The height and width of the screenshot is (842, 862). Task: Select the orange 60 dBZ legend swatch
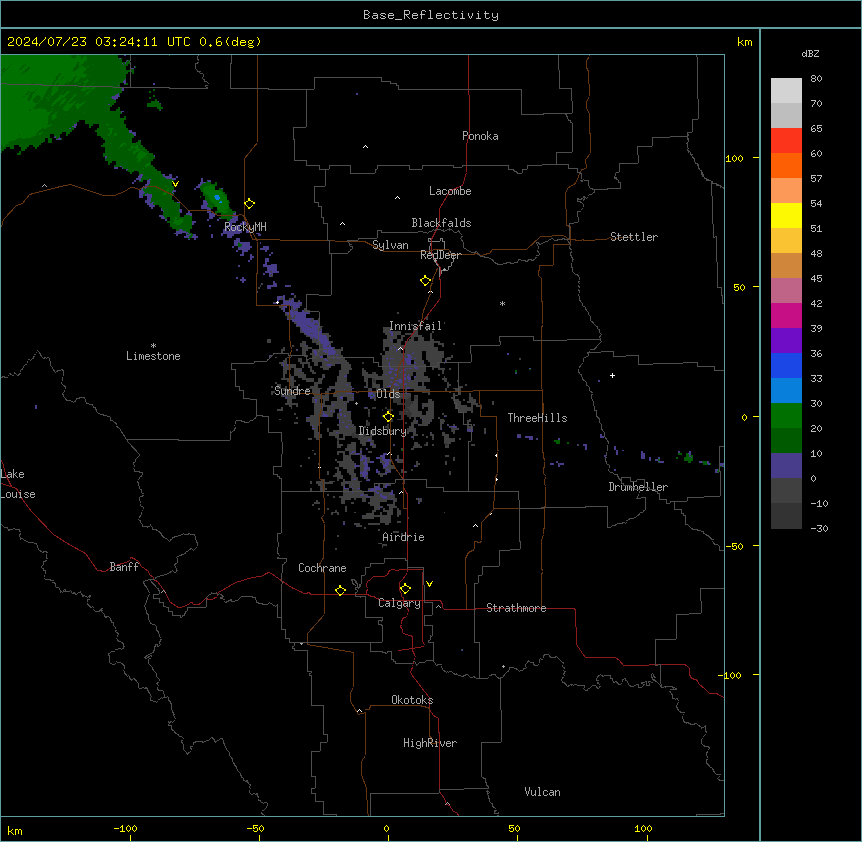tap(786, 165)
